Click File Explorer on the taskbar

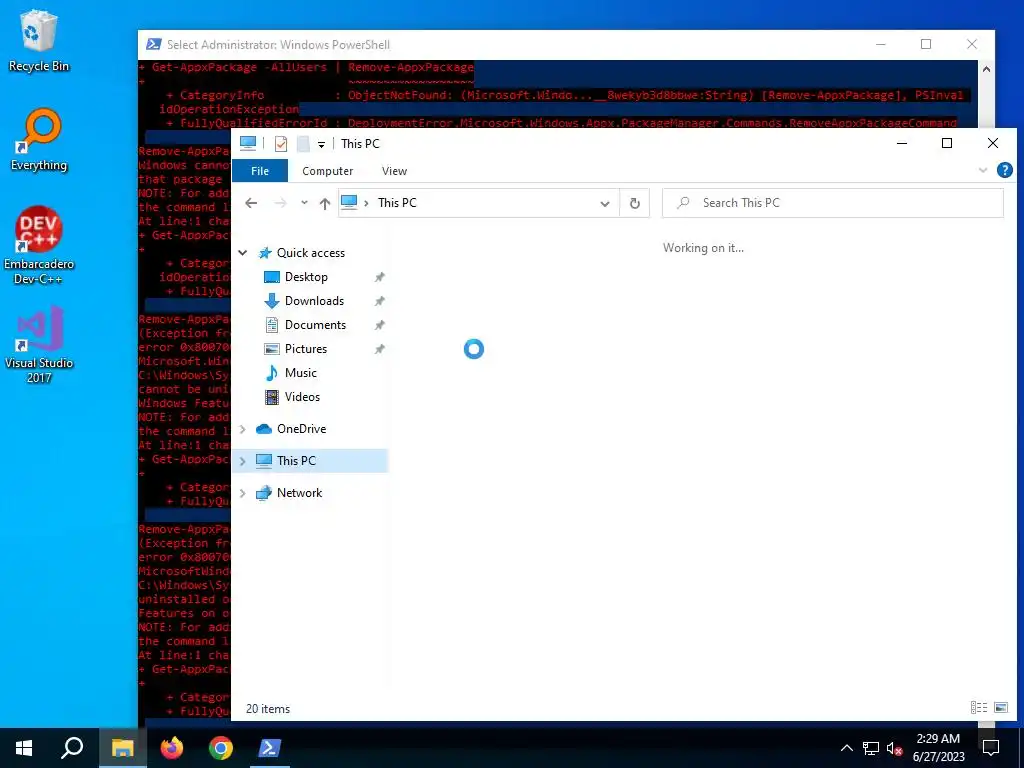coord(122,748)
